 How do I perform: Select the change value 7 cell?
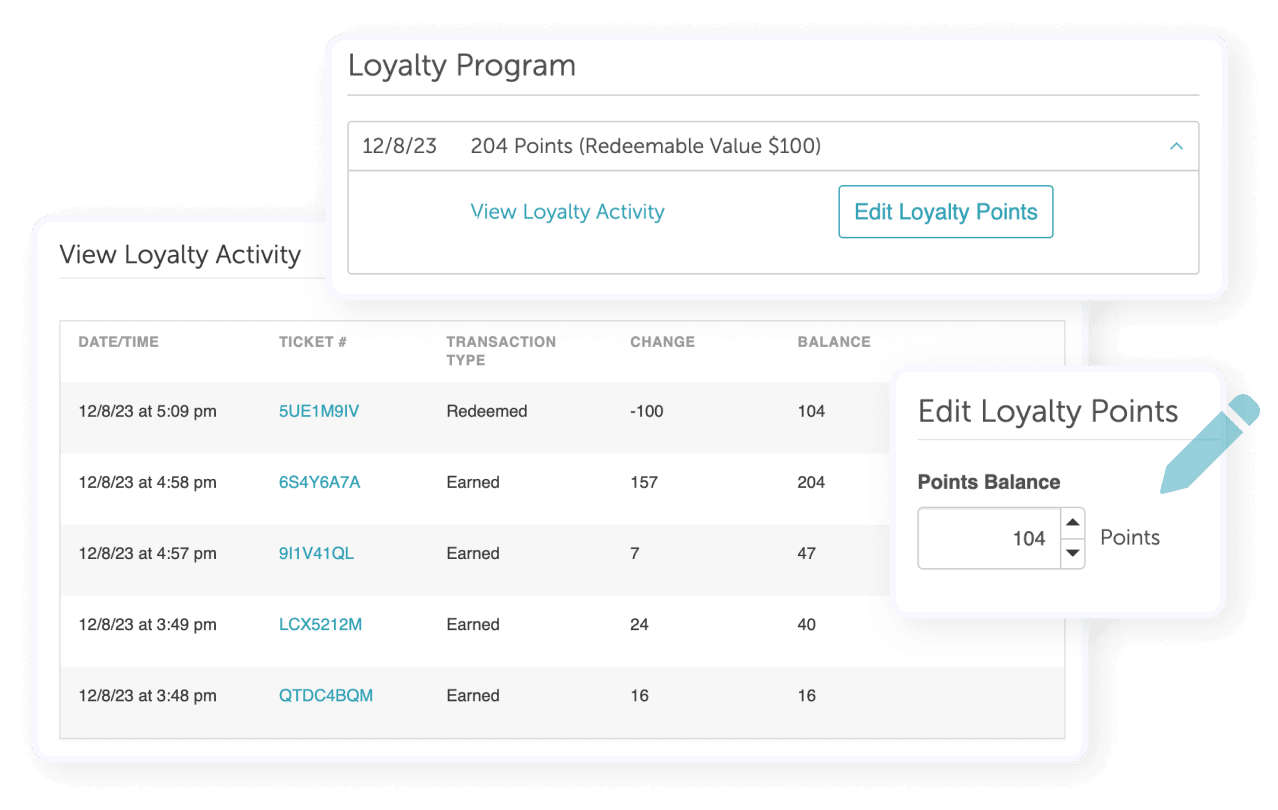[x=634, y=553]
